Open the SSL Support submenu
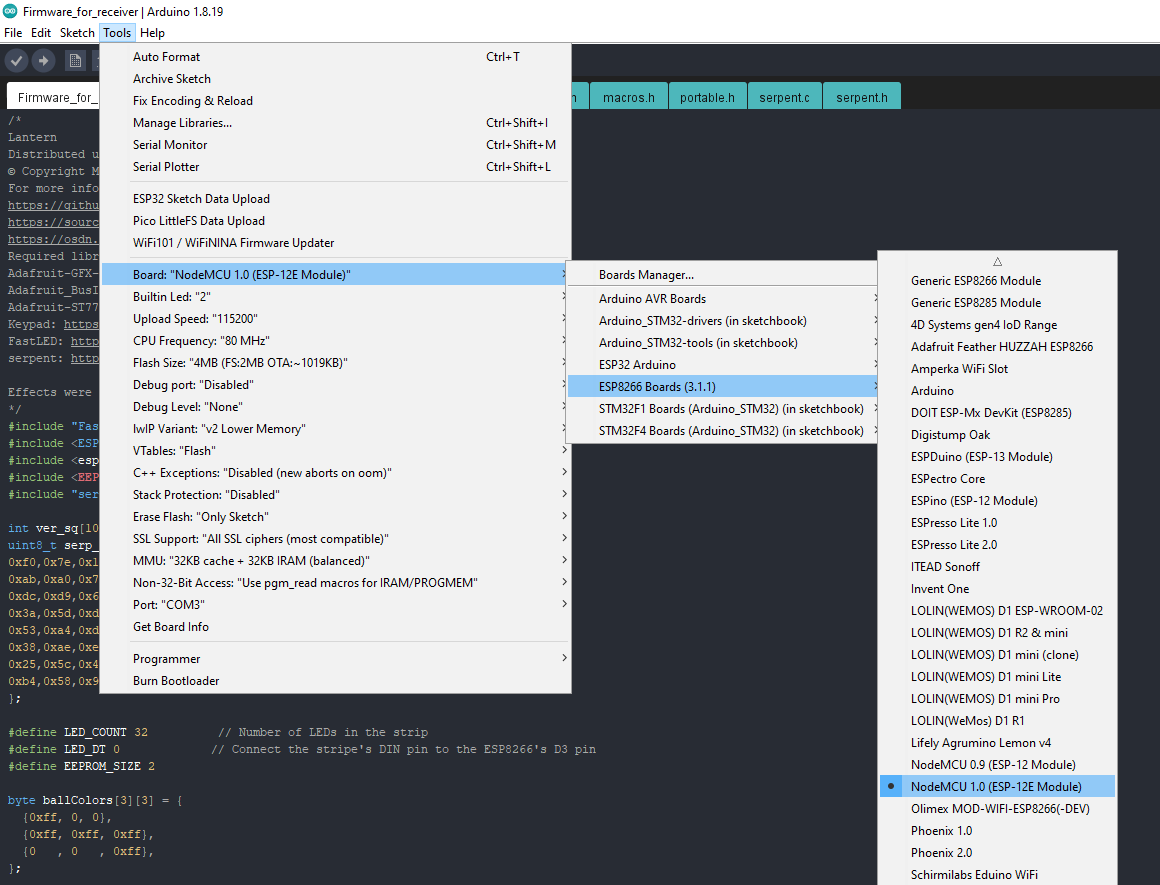Image resolution: width=1160 pixels, height=885 pixels. (336, 539)
